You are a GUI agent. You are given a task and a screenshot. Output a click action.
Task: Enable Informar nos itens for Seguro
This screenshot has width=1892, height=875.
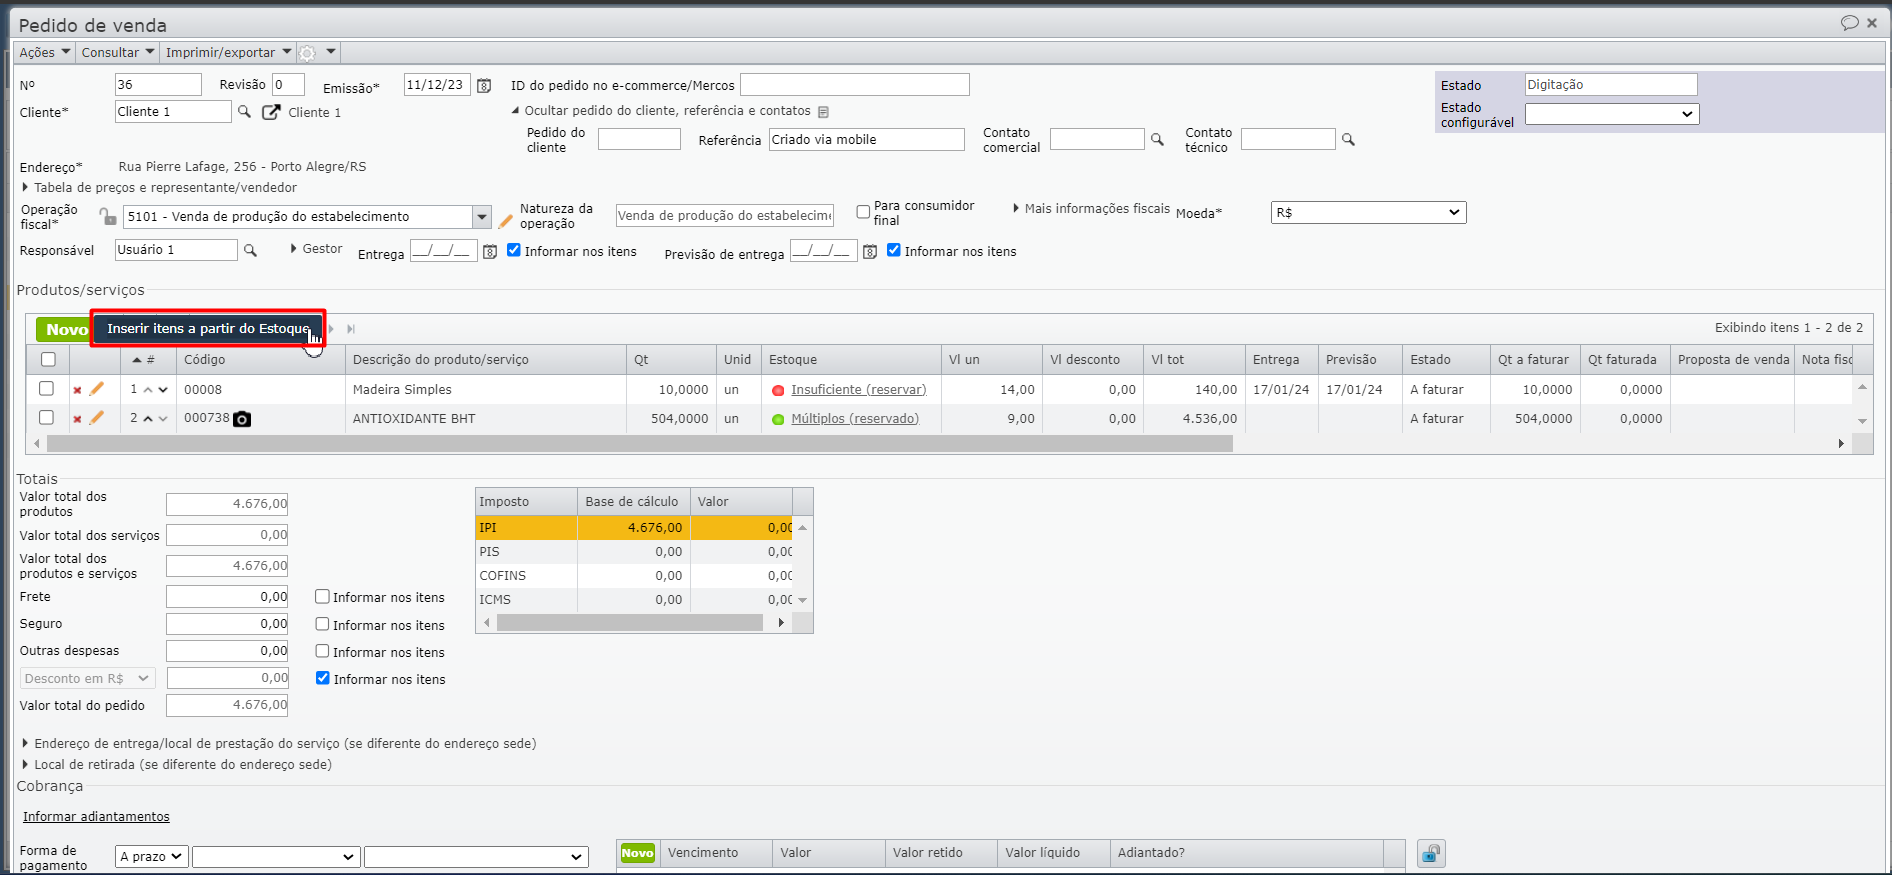click(322, 624)
